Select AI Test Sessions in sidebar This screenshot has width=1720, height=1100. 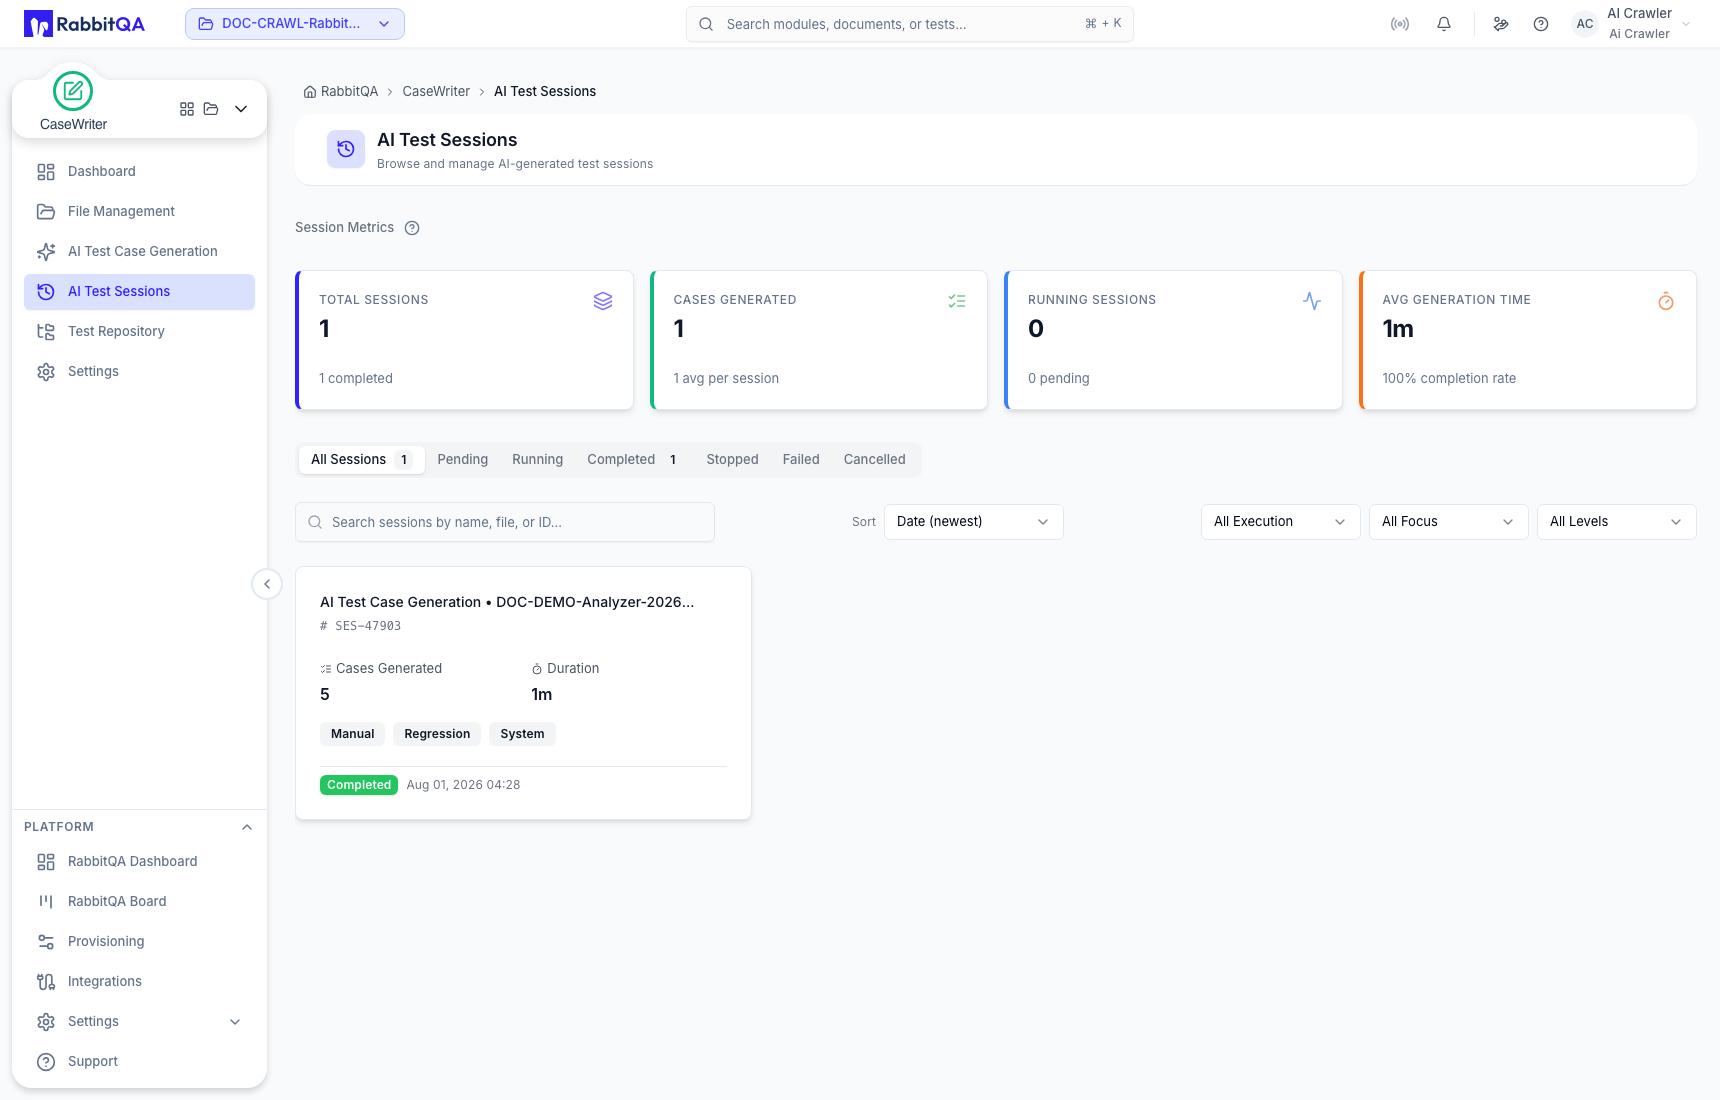139,292
